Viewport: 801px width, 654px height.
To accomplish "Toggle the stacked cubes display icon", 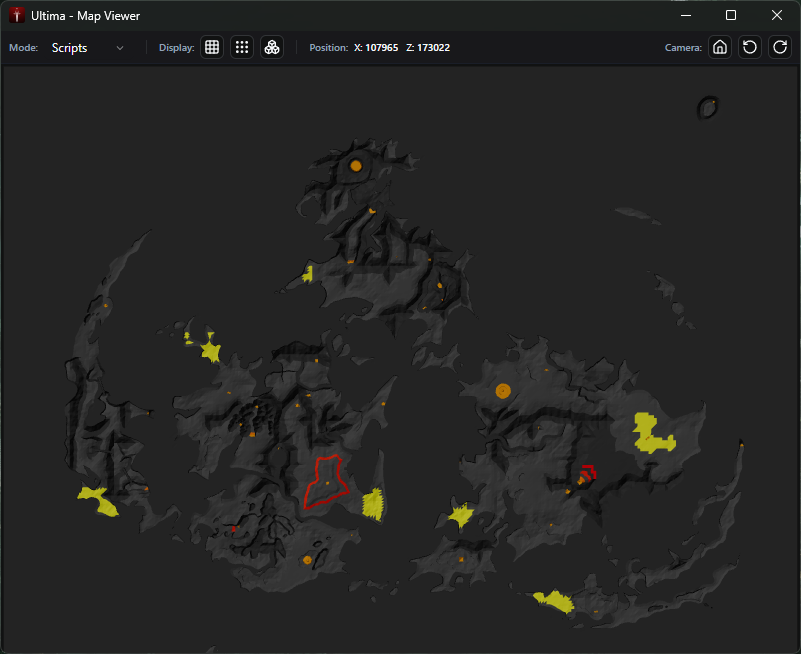I will coord(272,48).
